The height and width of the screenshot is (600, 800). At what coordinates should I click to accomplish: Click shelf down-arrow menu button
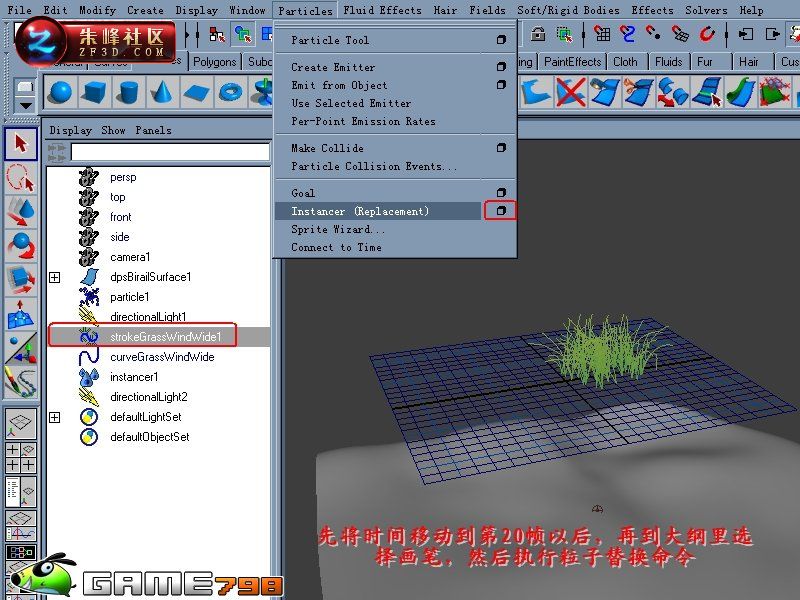(x=25, y=106)
